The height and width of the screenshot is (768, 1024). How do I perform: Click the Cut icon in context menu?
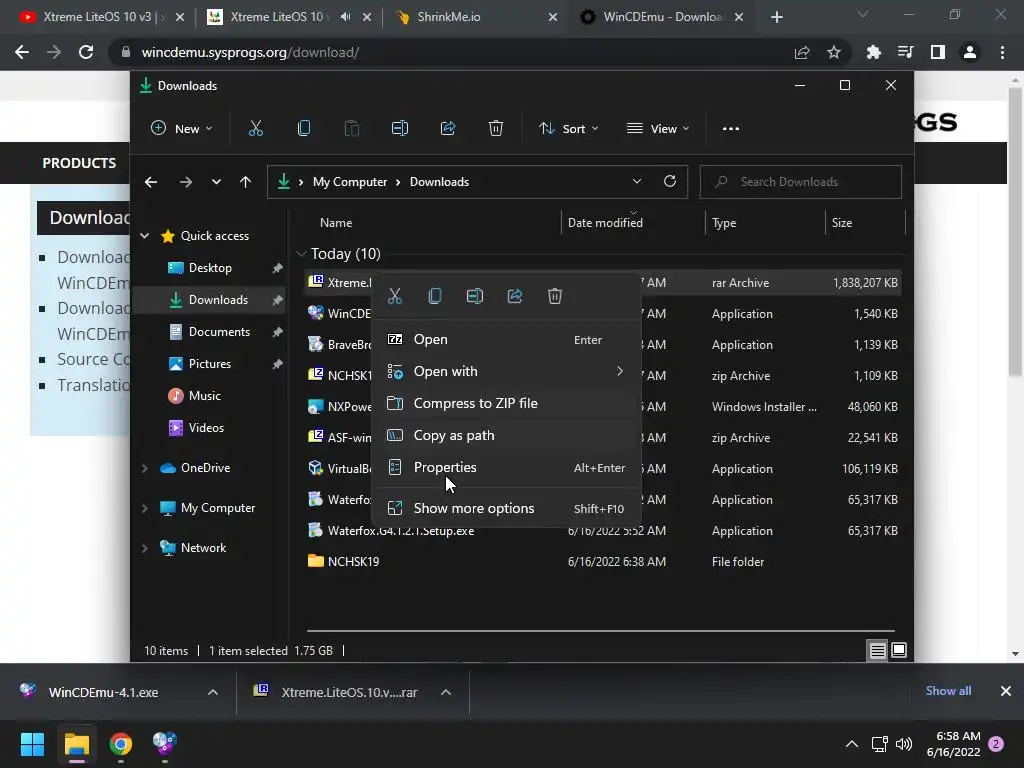(x=395, y=296)
